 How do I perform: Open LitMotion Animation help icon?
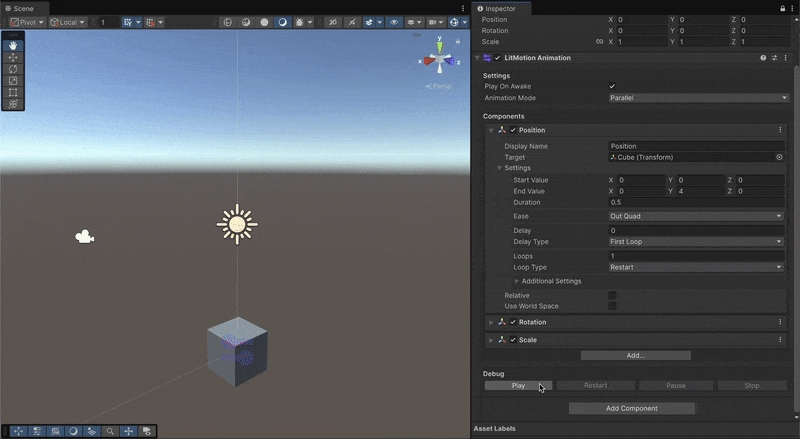(x=763, y=58)
